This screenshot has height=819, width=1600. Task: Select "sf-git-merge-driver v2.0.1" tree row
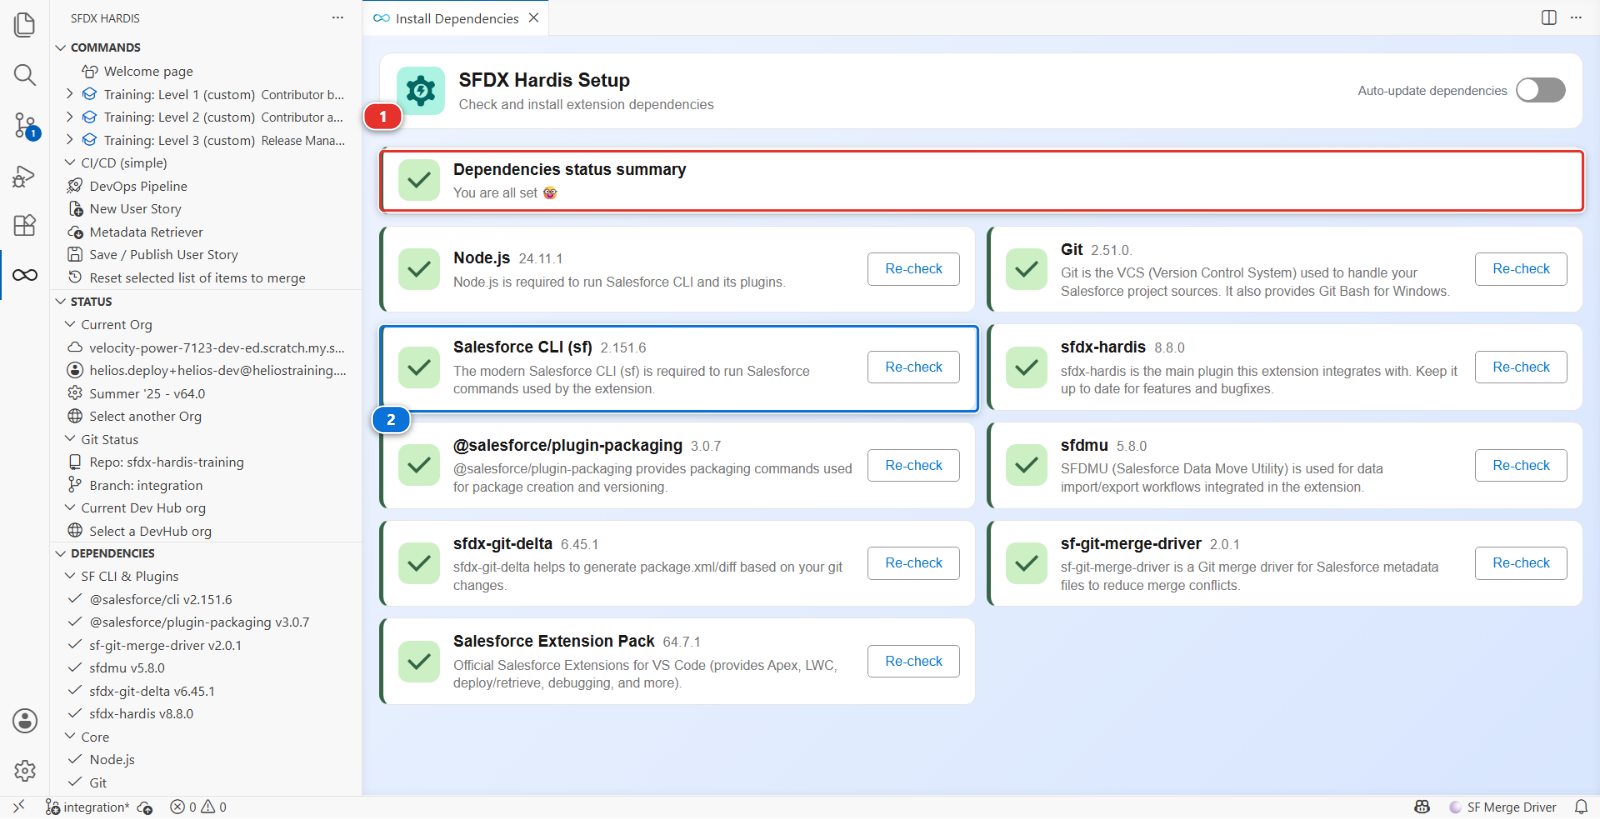[206, 645]
